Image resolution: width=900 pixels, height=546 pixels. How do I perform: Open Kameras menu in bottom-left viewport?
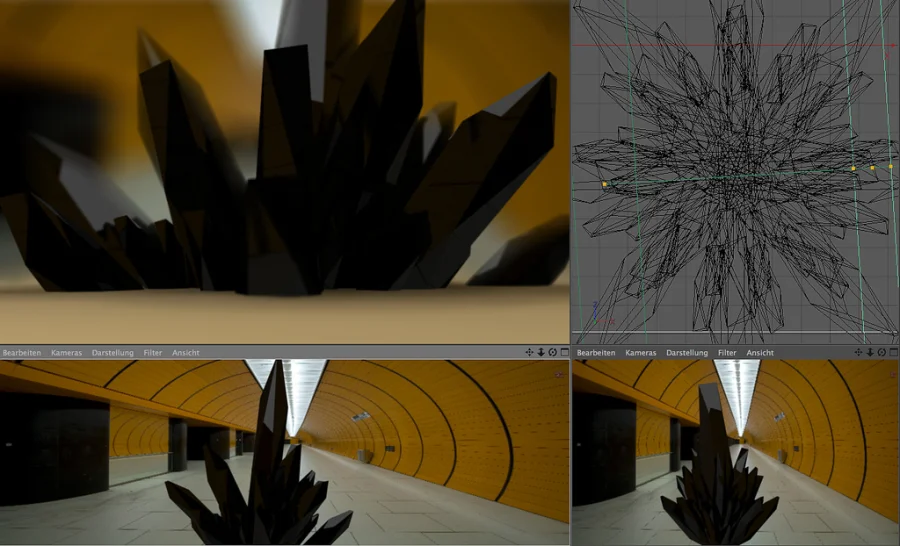(66, 353)
